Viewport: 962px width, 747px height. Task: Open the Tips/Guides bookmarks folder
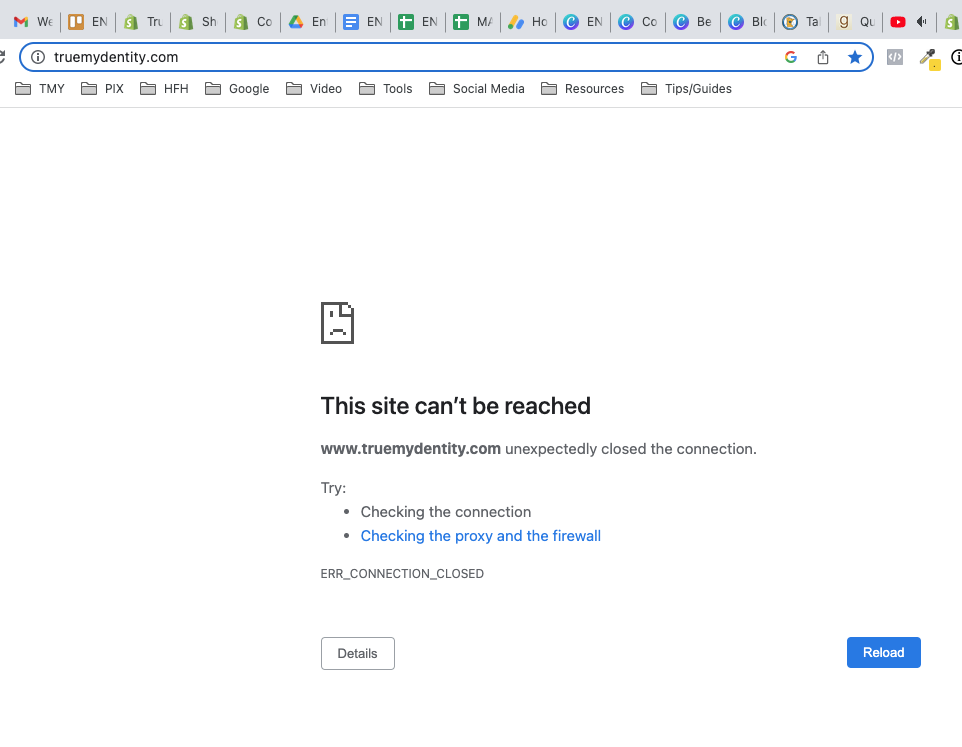point(686,89)
